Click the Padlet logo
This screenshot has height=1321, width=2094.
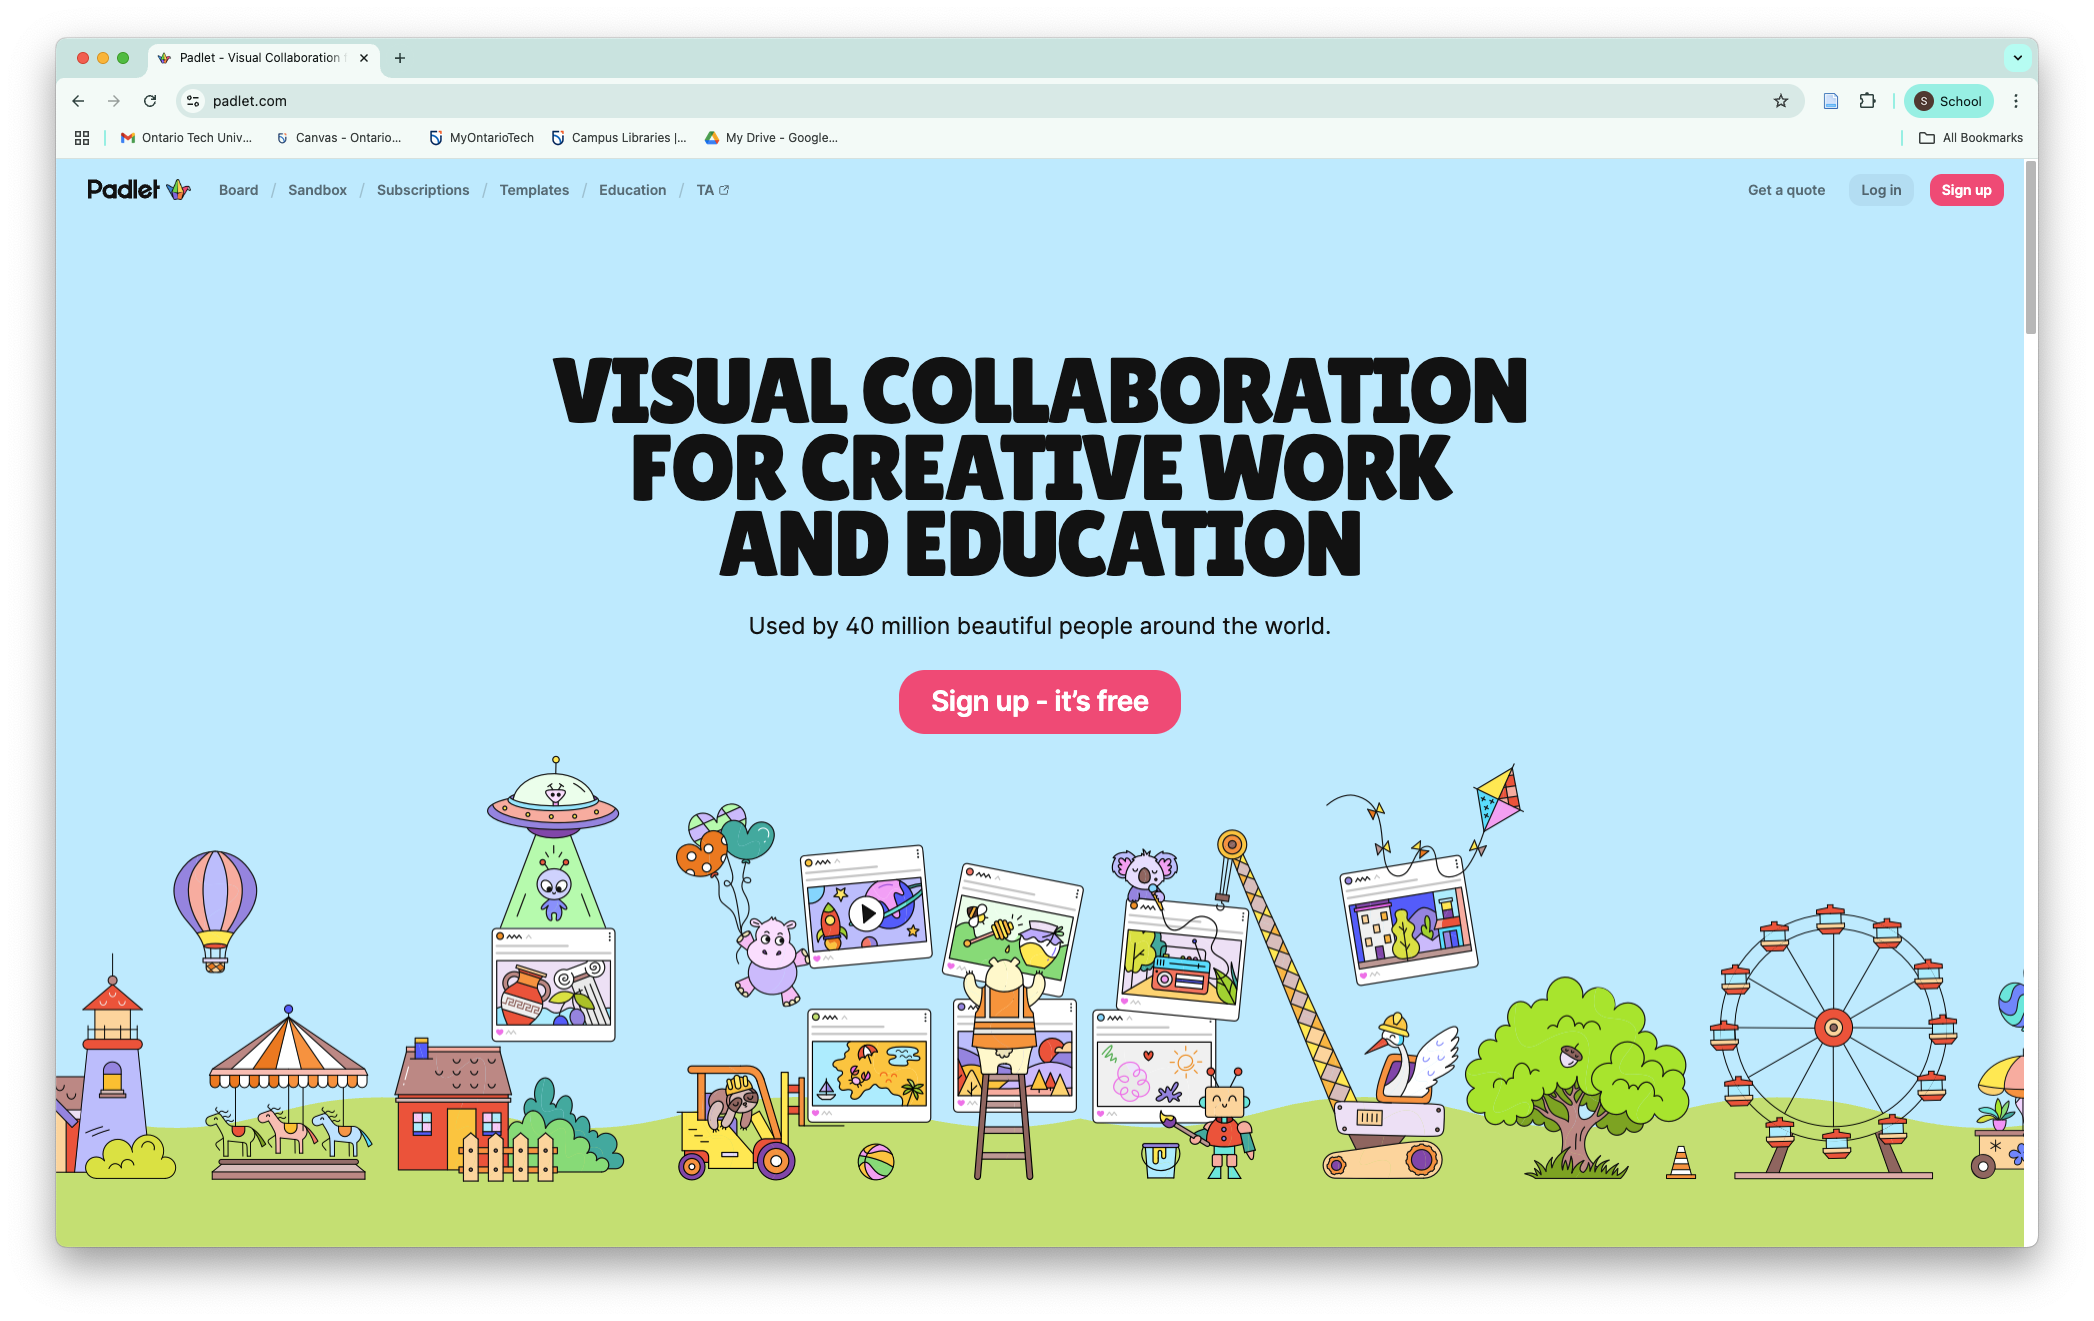[x=138, y=190]
